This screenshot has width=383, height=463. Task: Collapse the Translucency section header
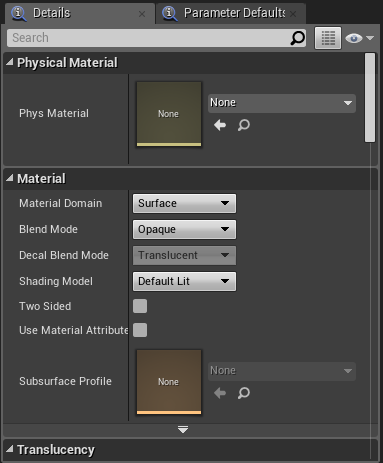[x=10, y=449]
